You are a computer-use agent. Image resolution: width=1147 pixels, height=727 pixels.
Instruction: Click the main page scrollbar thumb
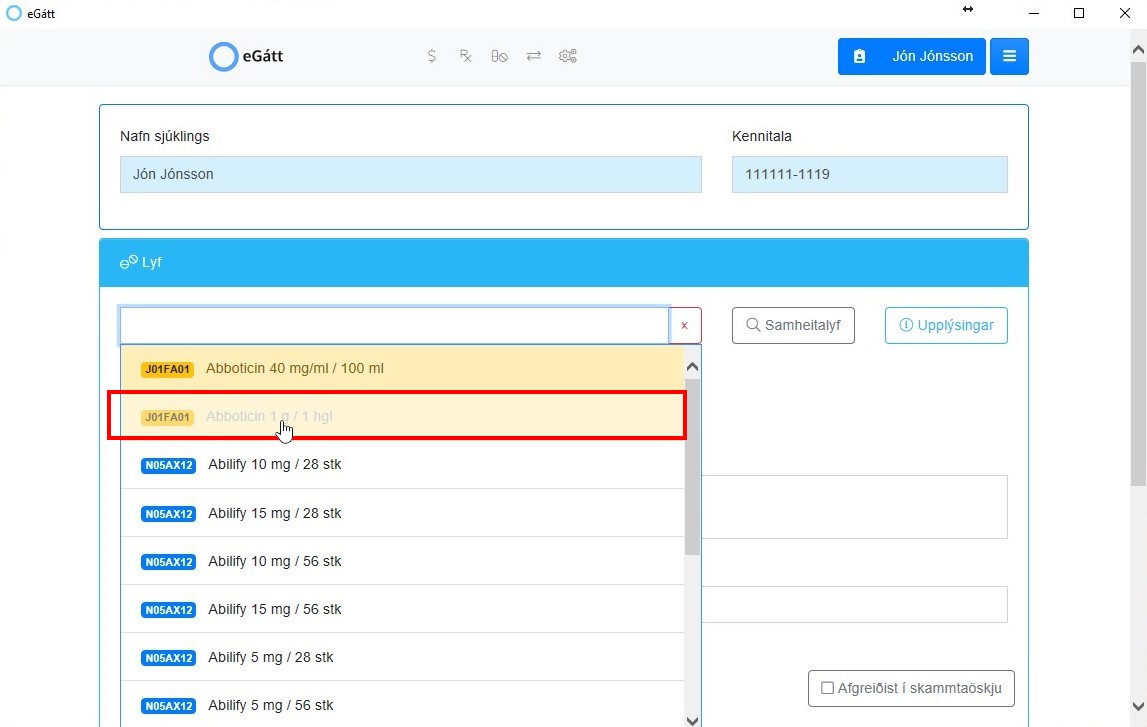click(1138, 274)
